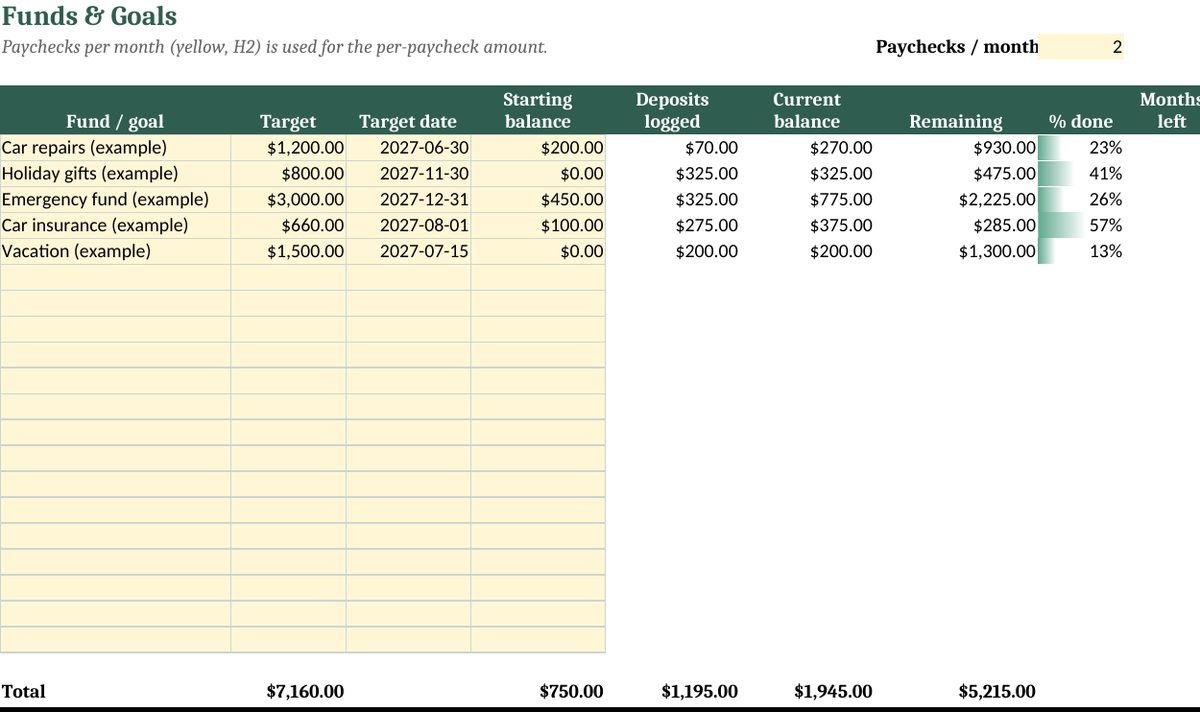Click the Funds & Goals title

89,16
